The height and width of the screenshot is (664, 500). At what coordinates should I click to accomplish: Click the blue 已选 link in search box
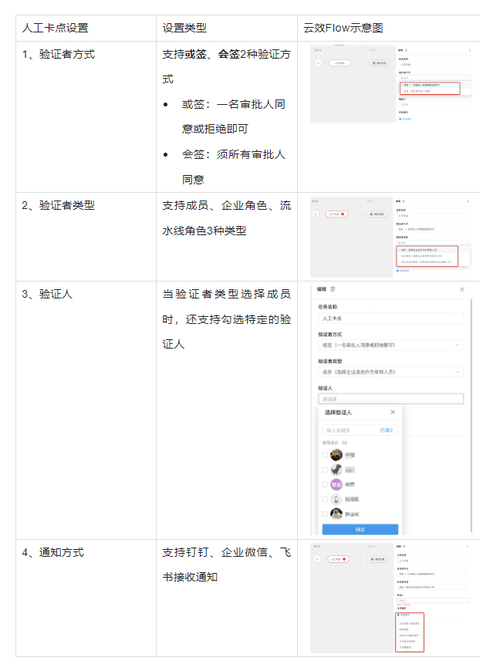(386, 430)
